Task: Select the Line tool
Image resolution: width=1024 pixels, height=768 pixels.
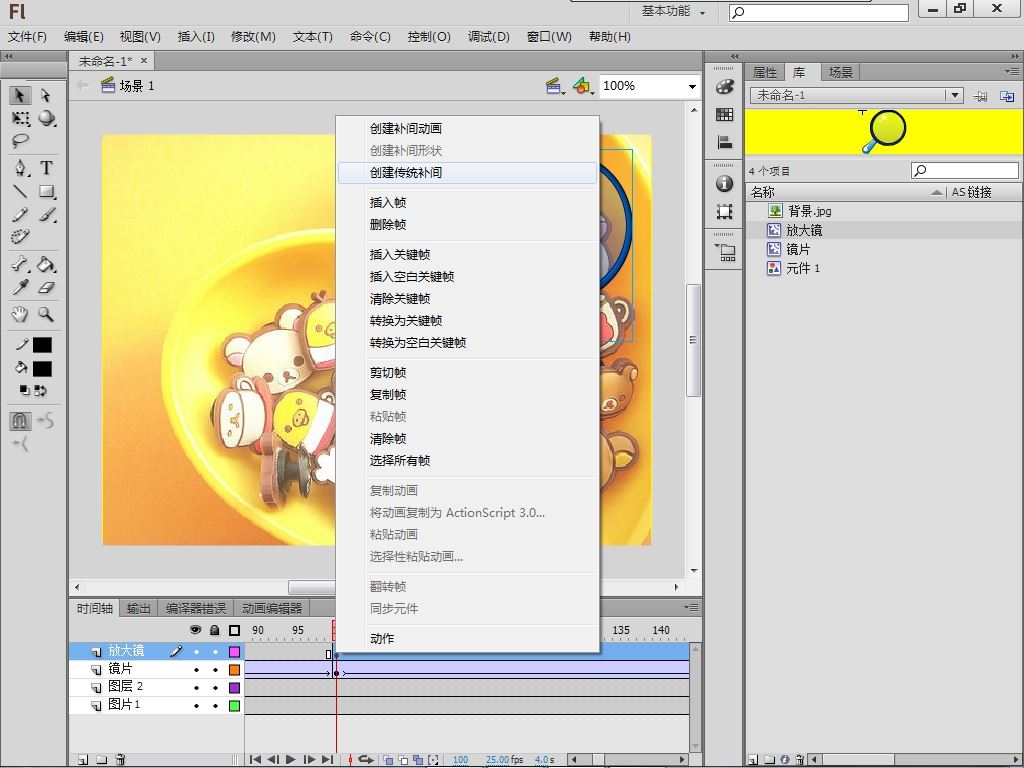Action: coord(20,191)
